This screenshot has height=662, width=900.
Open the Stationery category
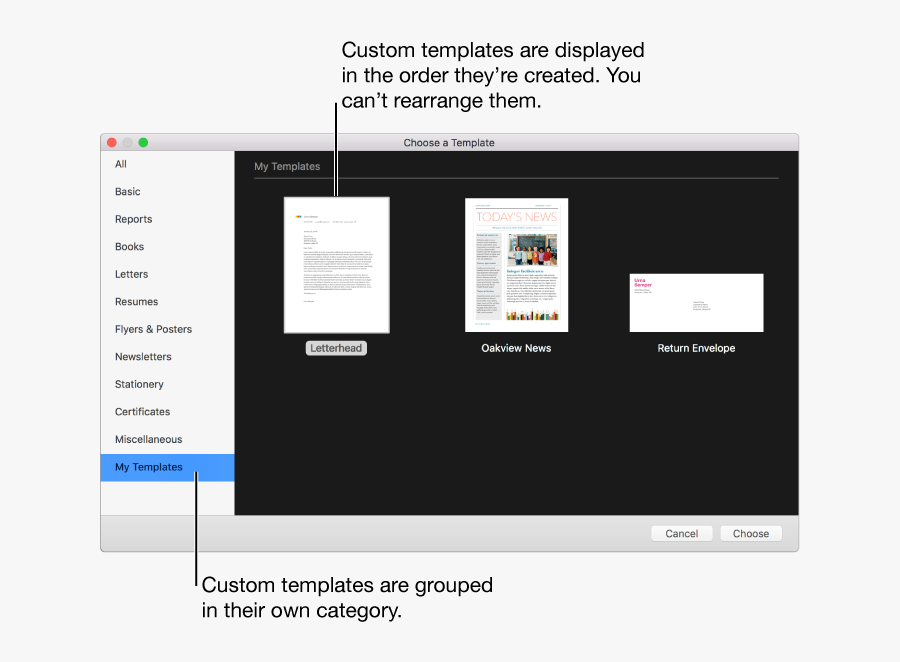click(167, 385)
